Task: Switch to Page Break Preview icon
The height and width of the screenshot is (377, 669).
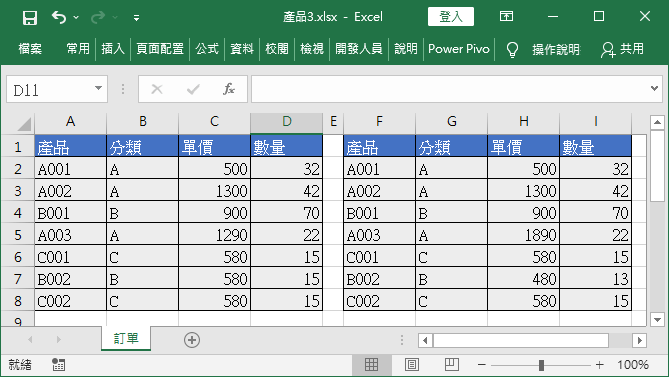Action: [451, 365]
